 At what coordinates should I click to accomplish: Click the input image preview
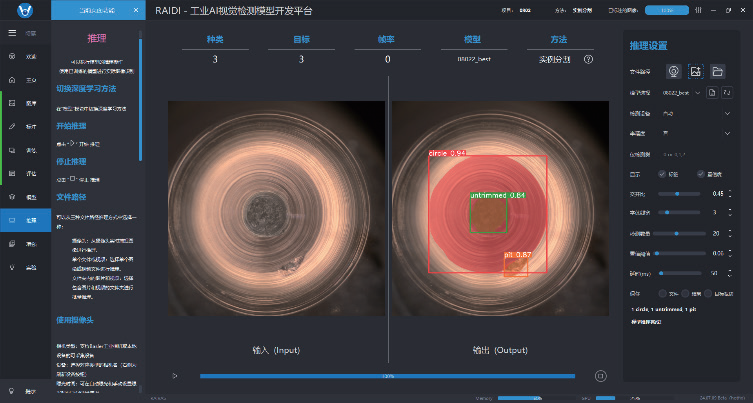pyautogui.click(x=276, y=208)
